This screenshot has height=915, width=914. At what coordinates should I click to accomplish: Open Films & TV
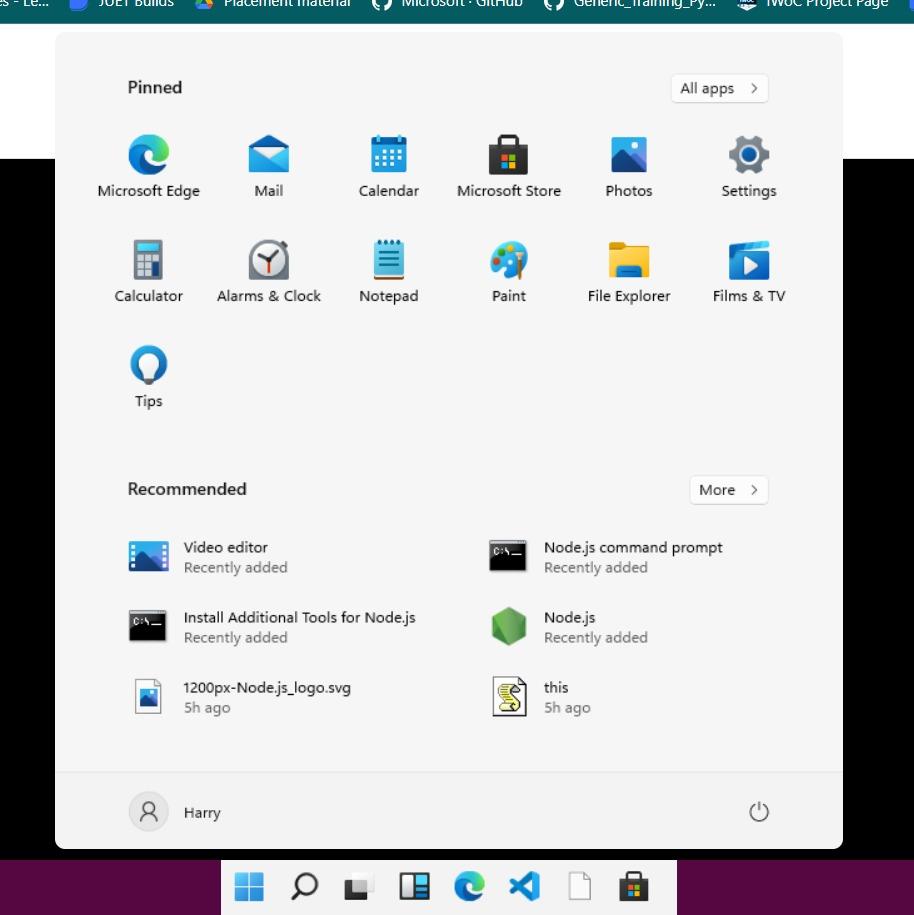[x=748, y=270]
